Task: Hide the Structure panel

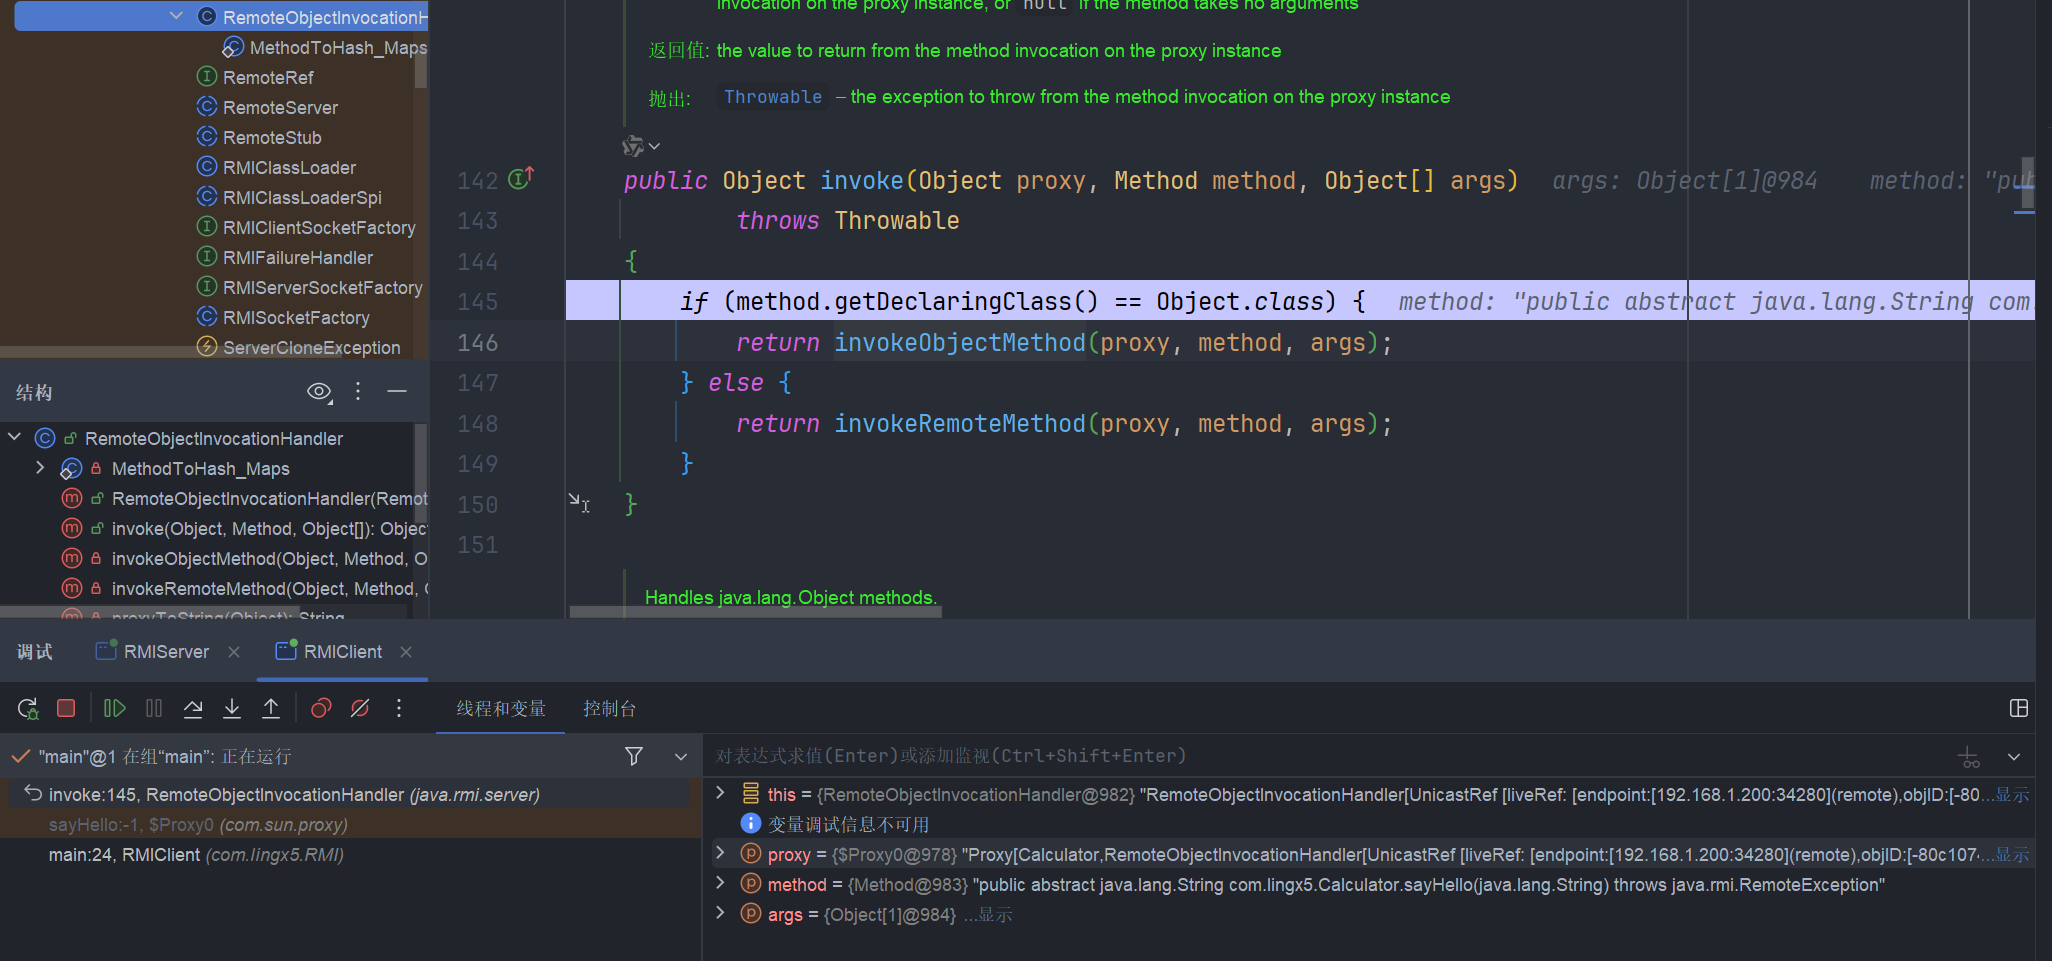Action: (397, 392)
